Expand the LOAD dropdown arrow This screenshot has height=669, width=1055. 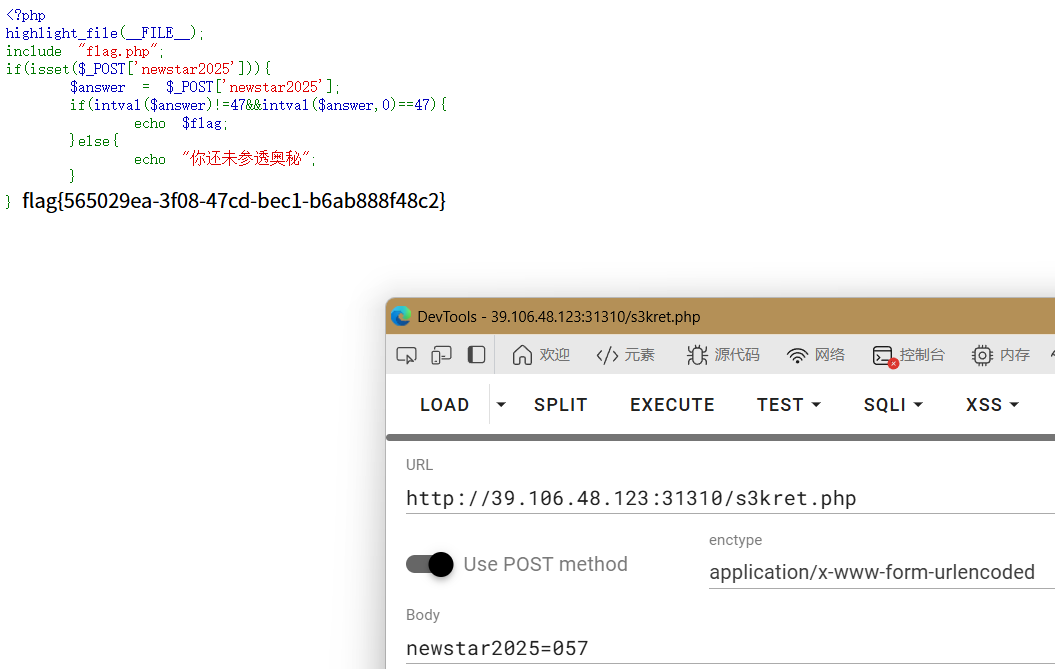[501, 405]
